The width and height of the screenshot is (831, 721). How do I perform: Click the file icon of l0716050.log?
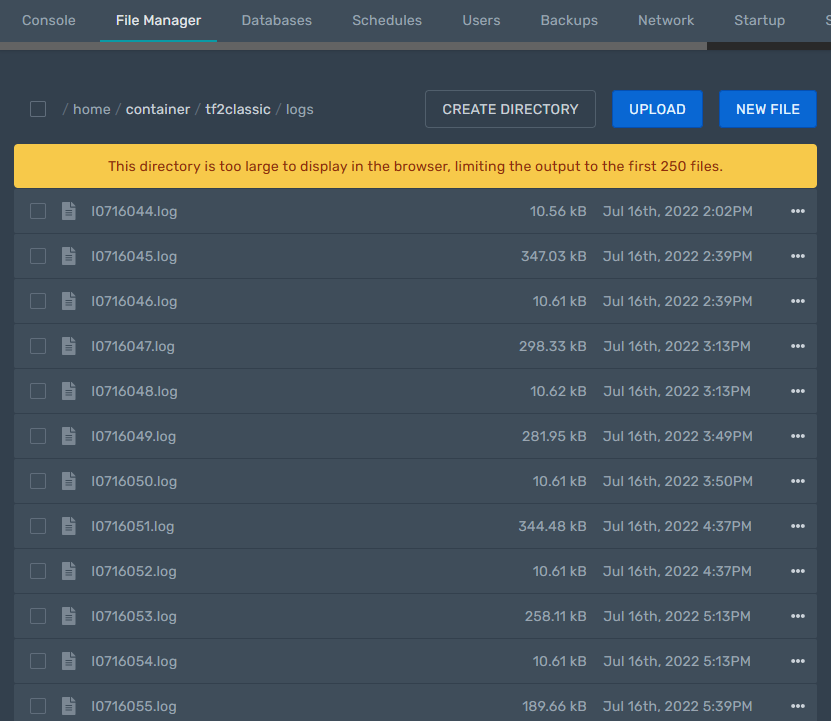click(68, 481)
